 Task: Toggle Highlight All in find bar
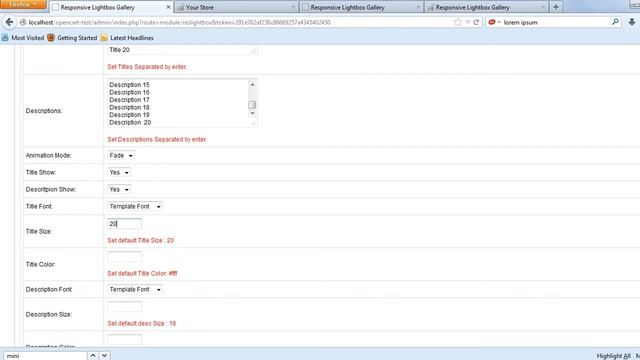coord(613,356)
